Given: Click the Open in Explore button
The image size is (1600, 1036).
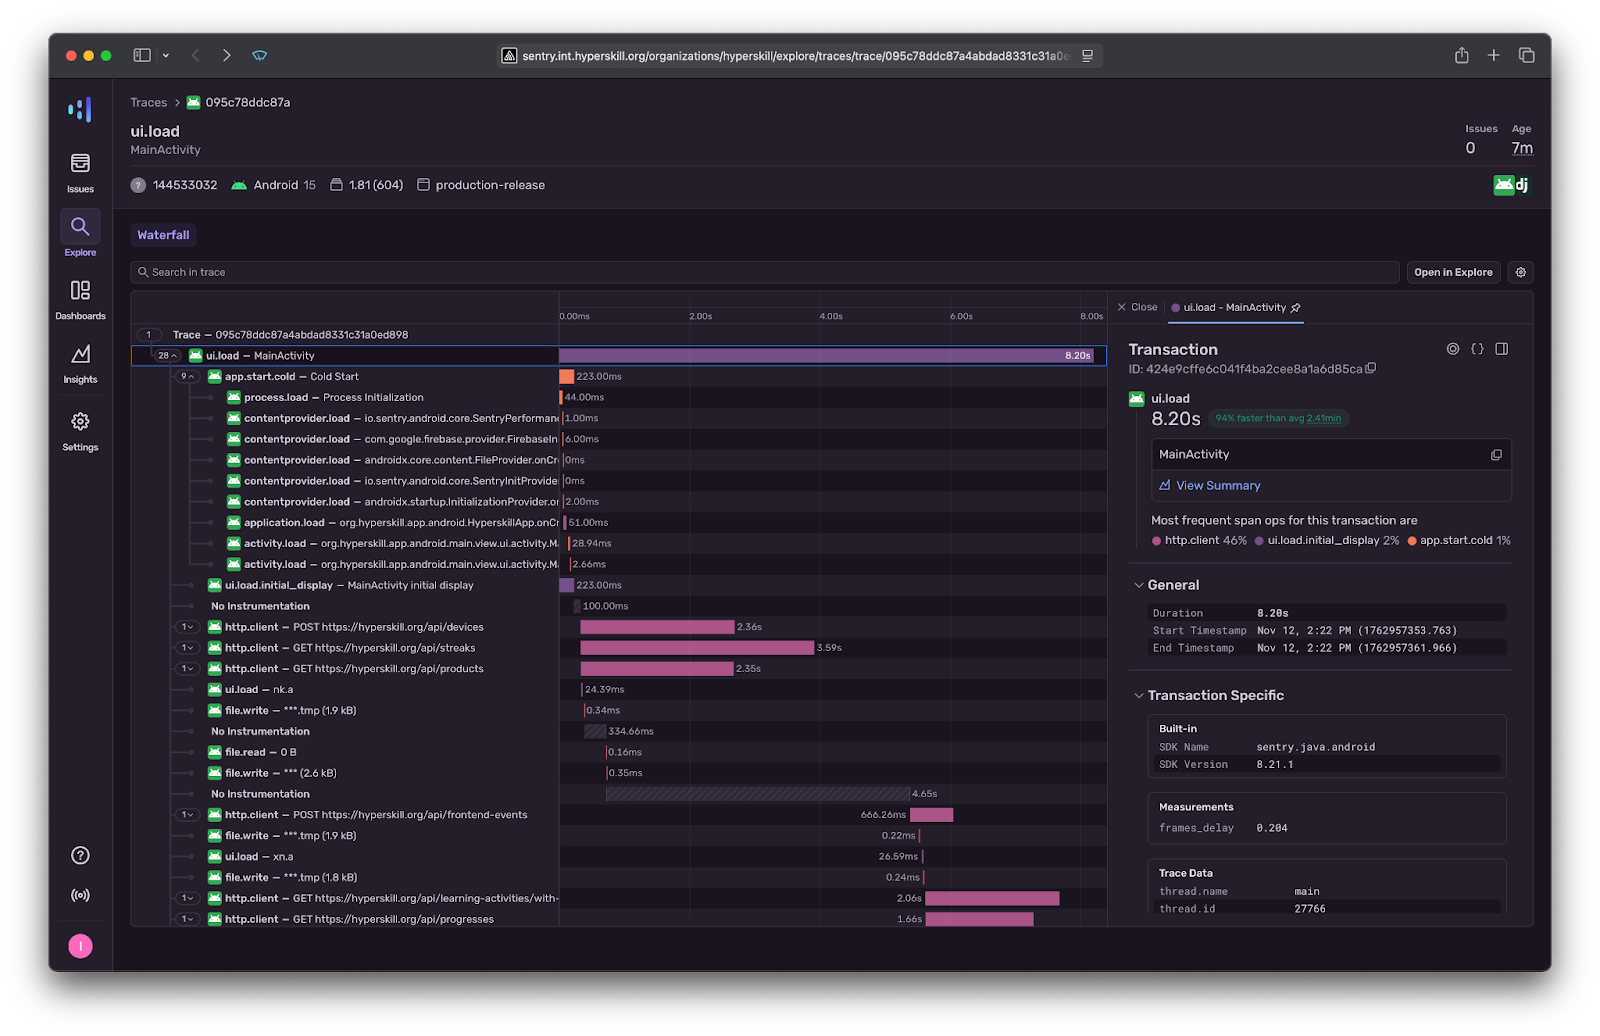Looking at the screenshot, I should [1452, 272].
